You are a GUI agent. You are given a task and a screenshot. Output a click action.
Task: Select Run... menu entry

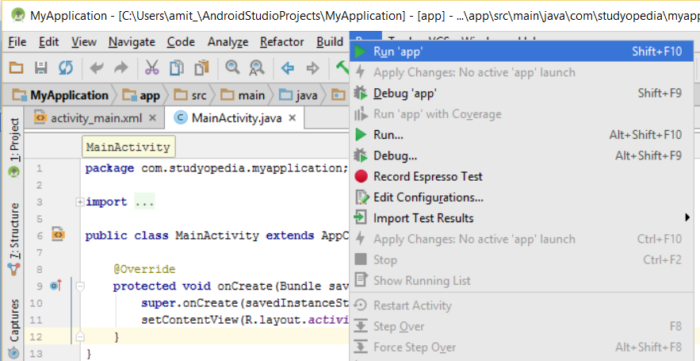click(521, 135)
